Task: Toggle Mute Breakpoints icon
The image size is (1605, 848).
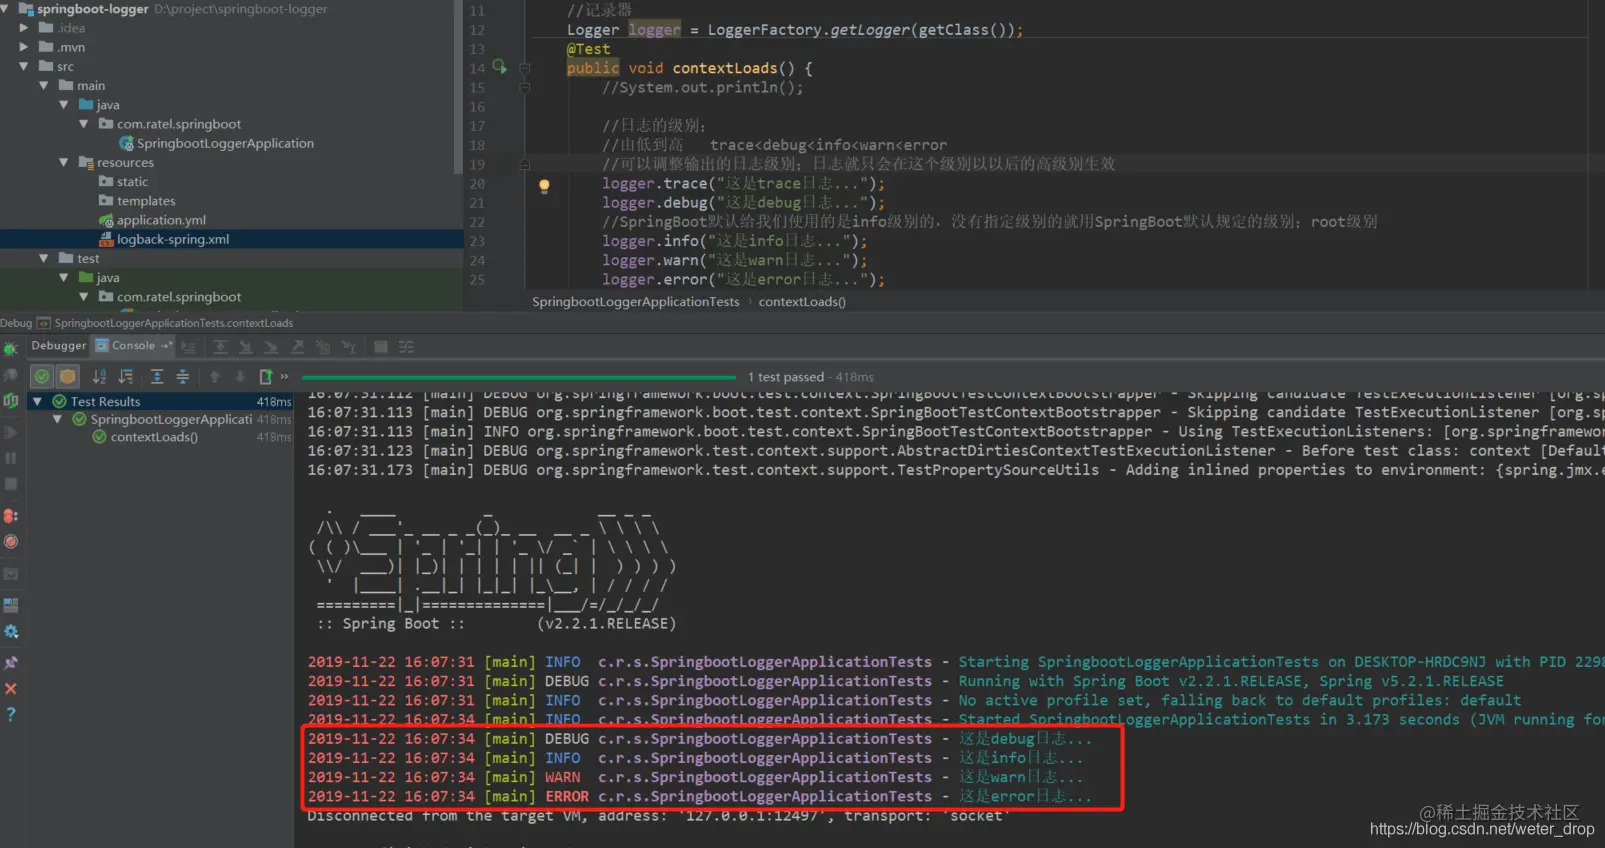Action: click(11, 542)
